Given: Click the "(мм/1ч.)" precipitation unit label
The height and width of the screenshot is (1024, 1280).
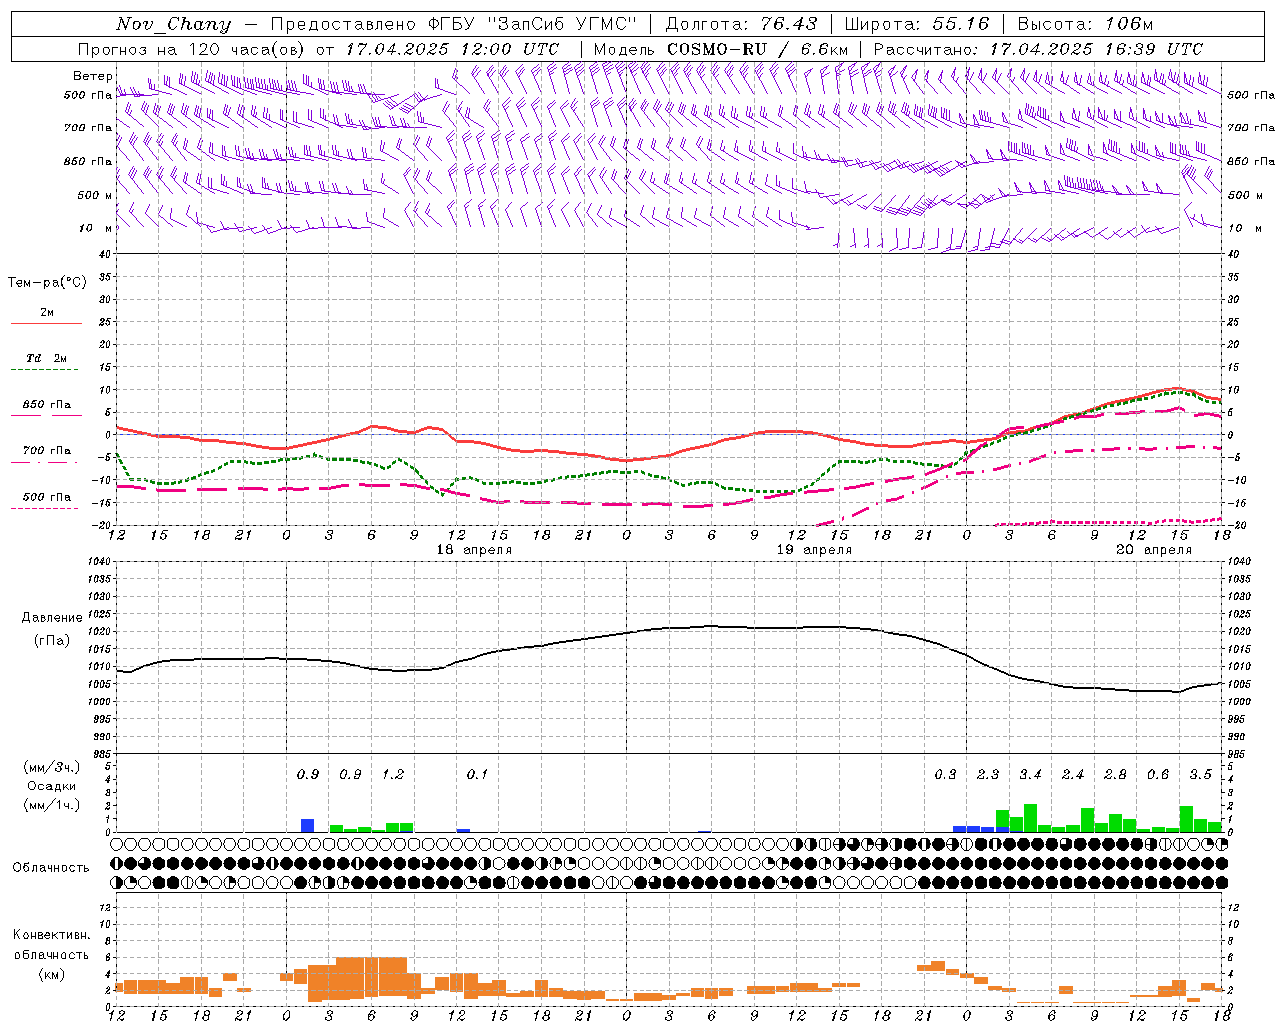Looking at the screenshot, I should [52, 805].
